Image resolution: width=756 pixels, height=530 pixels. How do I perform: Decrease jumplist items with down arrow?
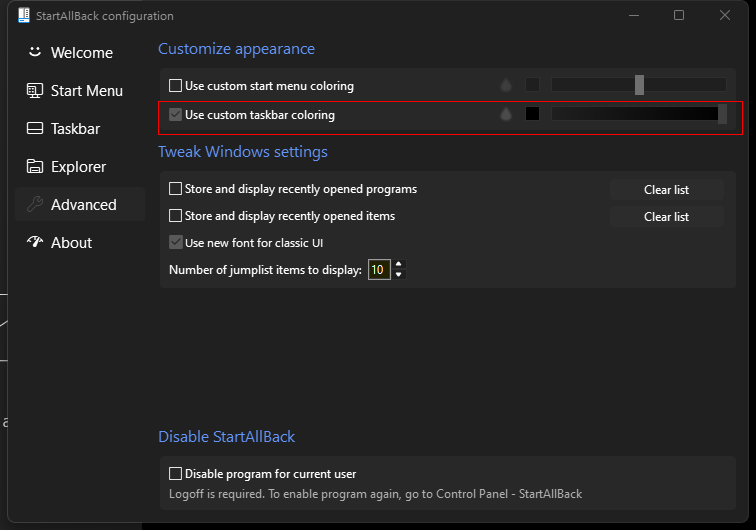pyautogui.click(x=398, y=274)
